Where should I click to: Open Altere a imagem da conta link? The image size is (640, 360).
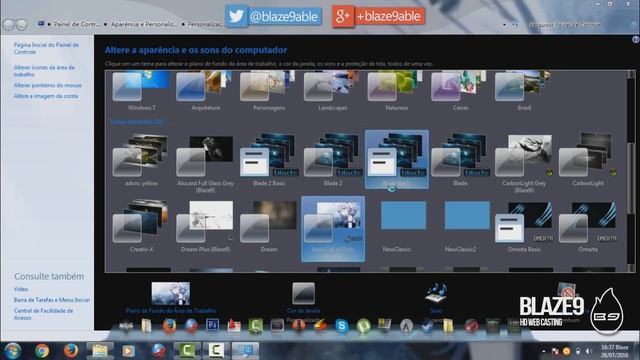[46, 96]
